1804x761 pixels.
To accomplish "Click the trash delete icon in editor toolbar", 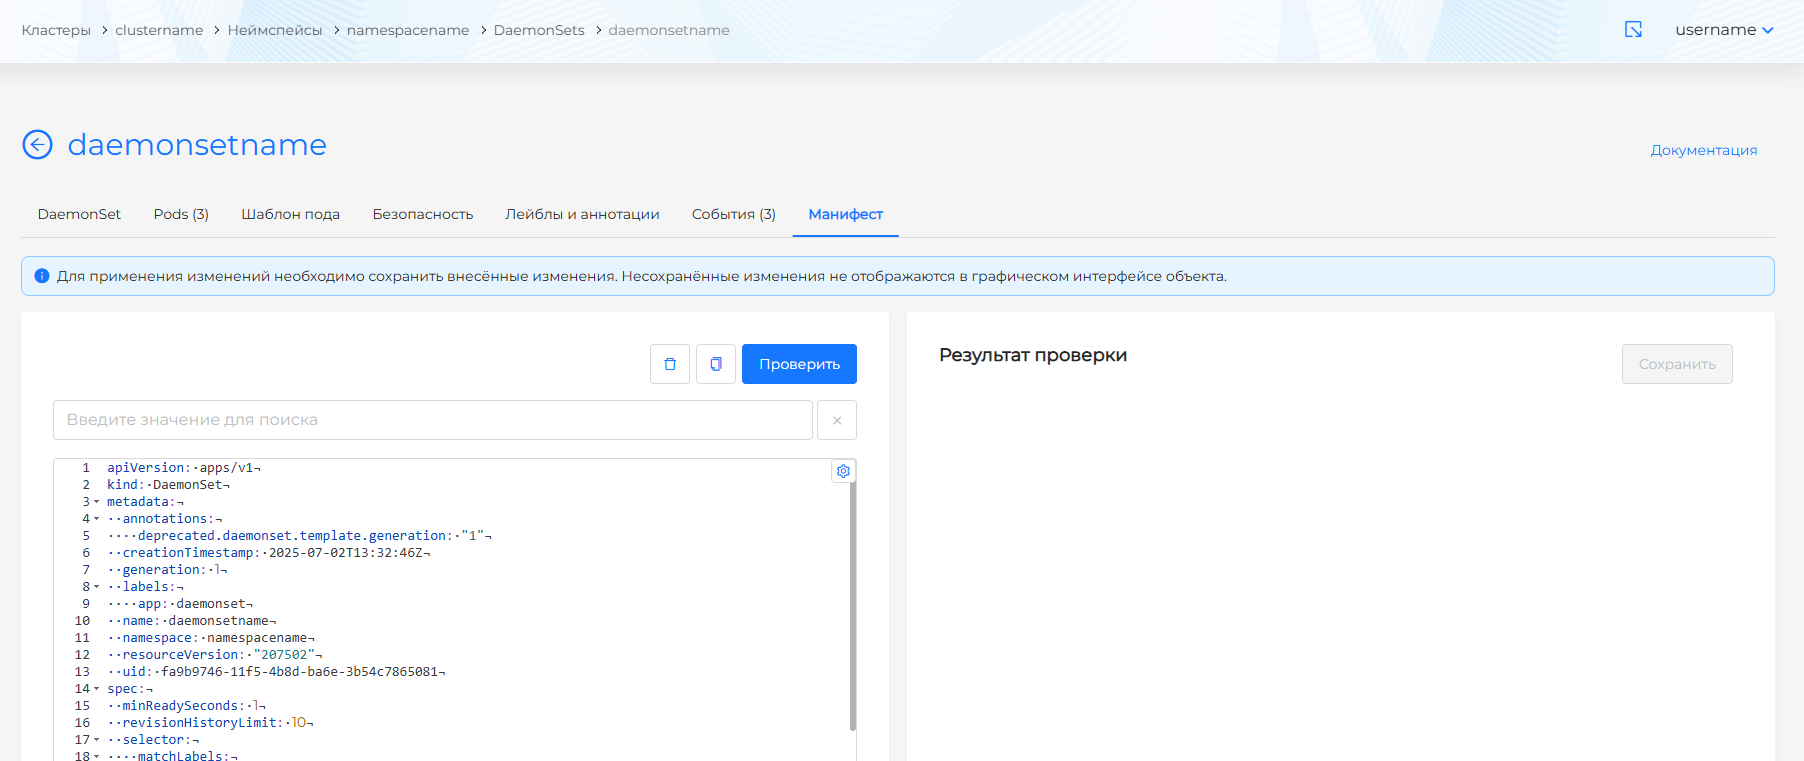I will click(670, 364).
